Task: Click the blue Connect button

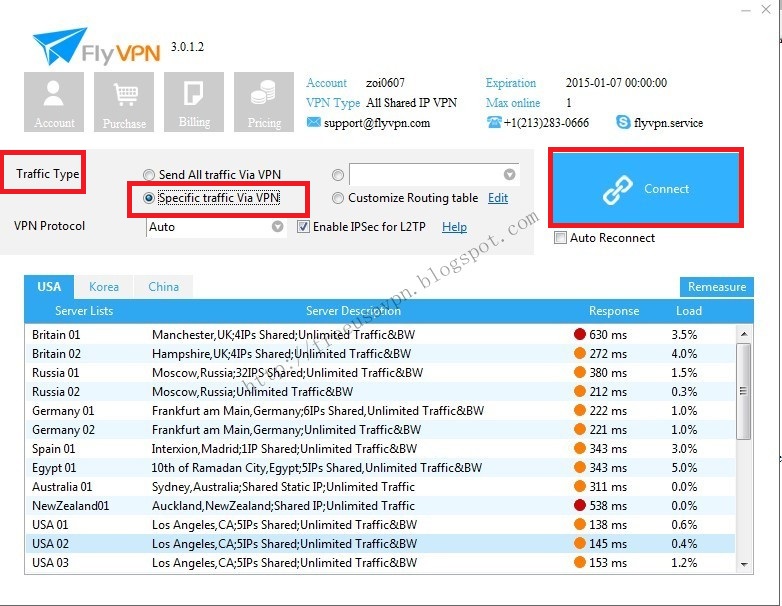Action: 646,188
